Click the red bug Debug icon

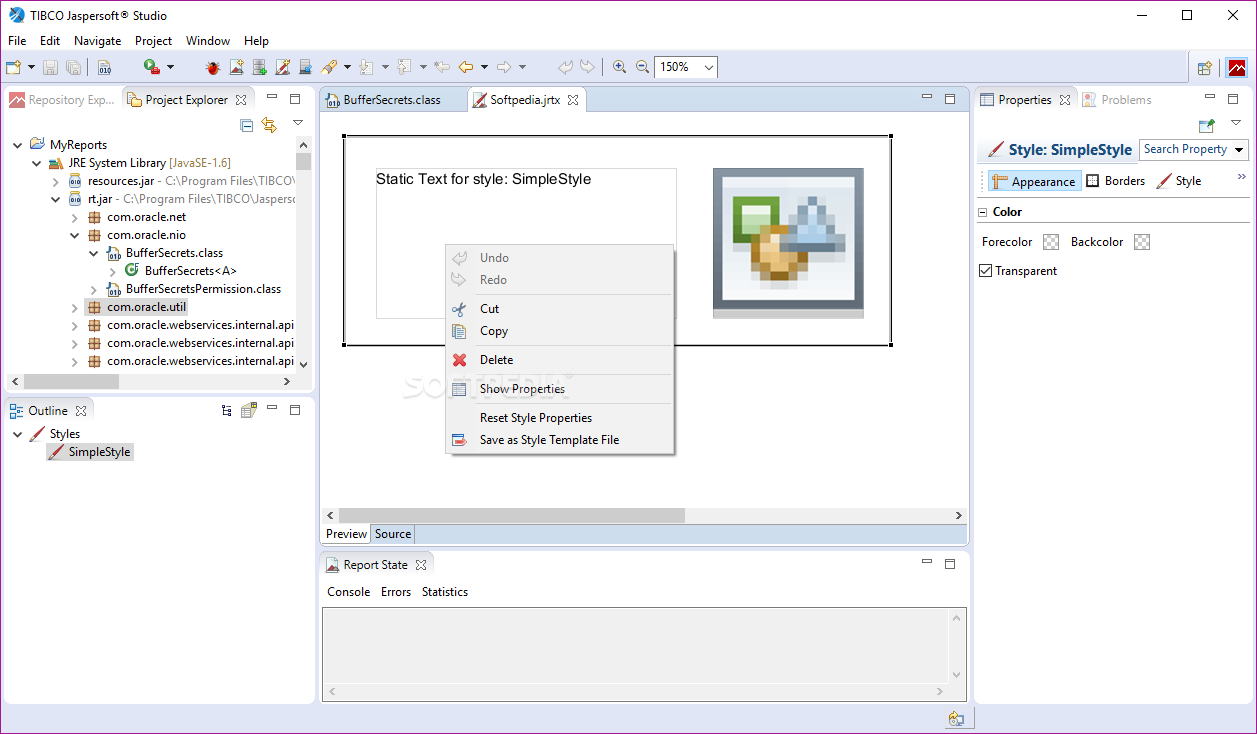coord(213,67)
